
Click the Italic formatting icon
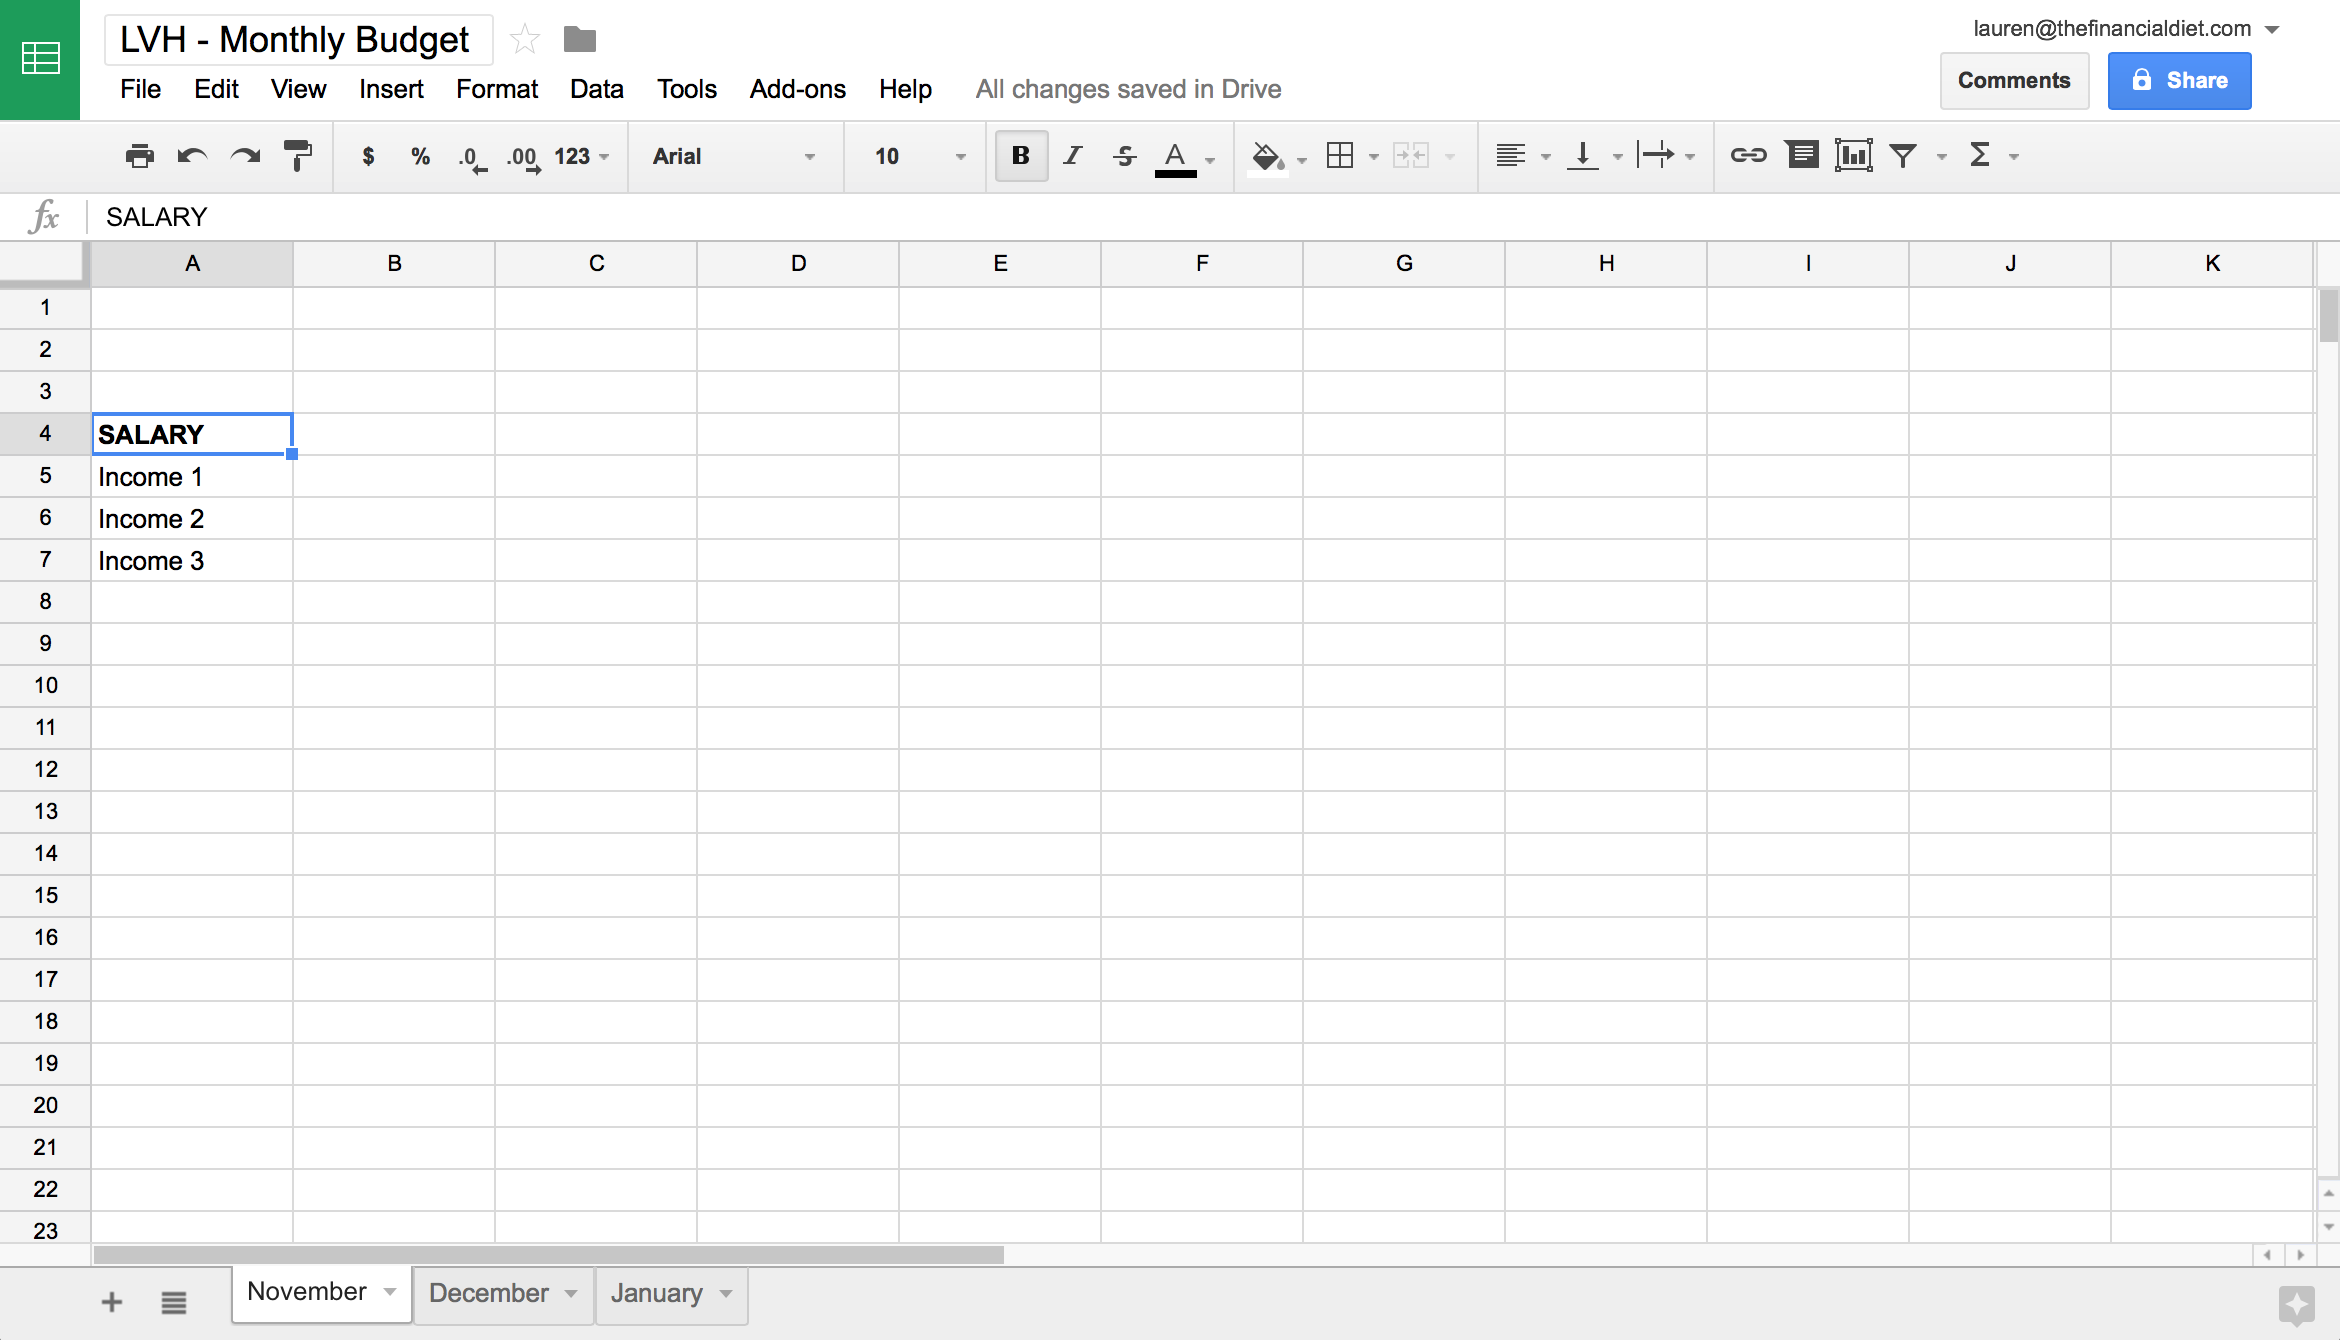(1072, 156)
